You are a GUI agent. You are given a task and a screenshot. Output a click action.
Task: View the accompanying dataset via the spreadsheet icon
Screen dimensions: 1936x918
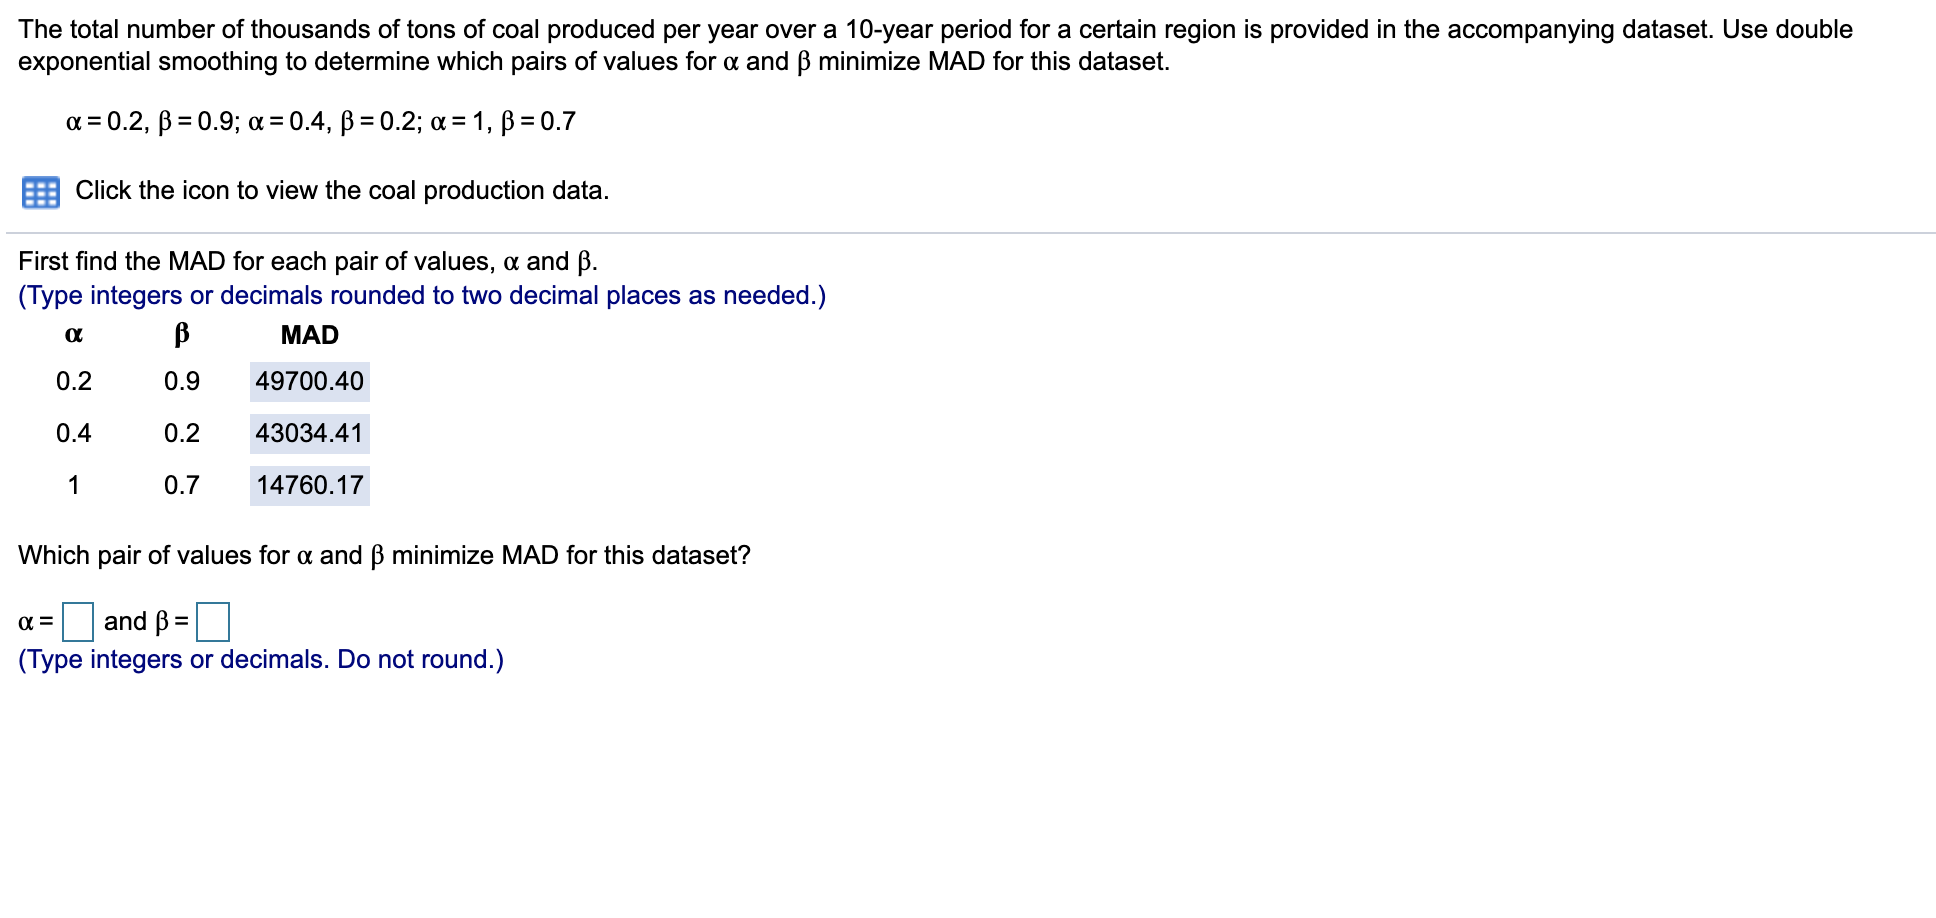coord(41,190)
